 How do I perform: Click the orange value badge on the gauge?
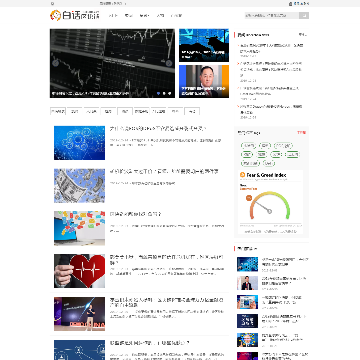[x=249, y=198]
